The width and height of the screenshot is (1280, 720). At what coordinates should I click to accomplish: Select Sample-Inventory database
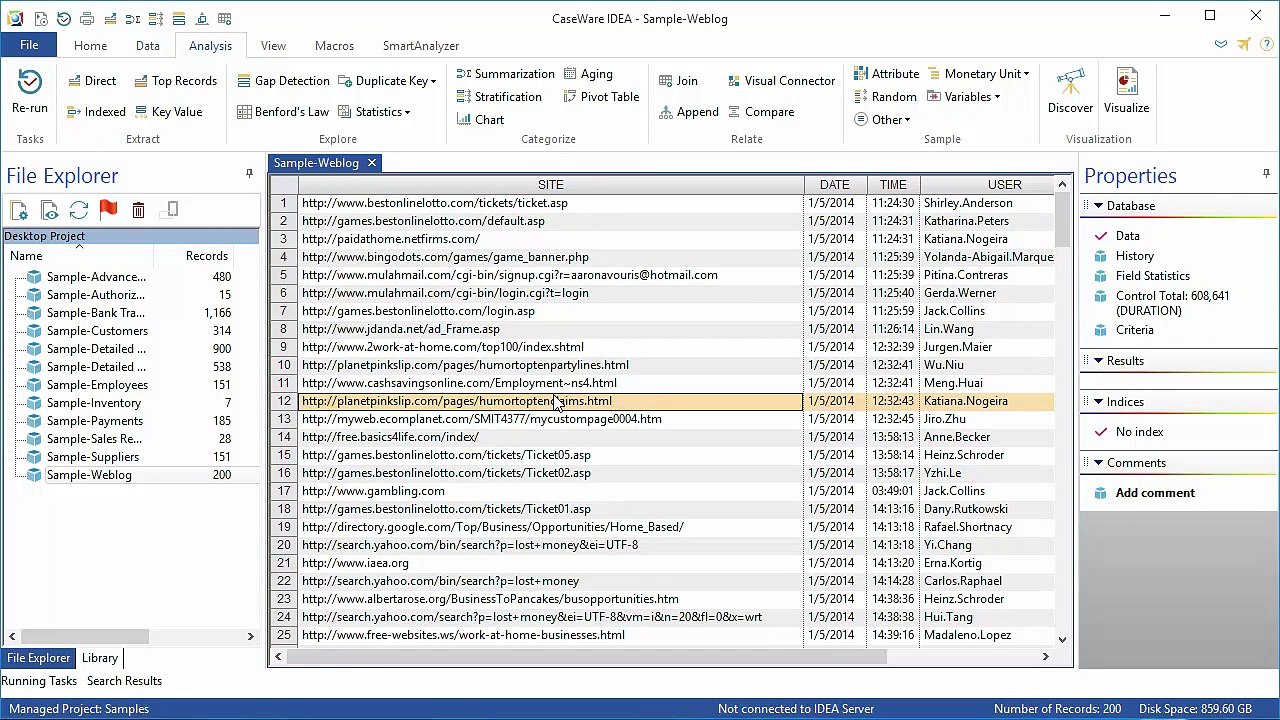pyautogui.click(x=94, y=403)
